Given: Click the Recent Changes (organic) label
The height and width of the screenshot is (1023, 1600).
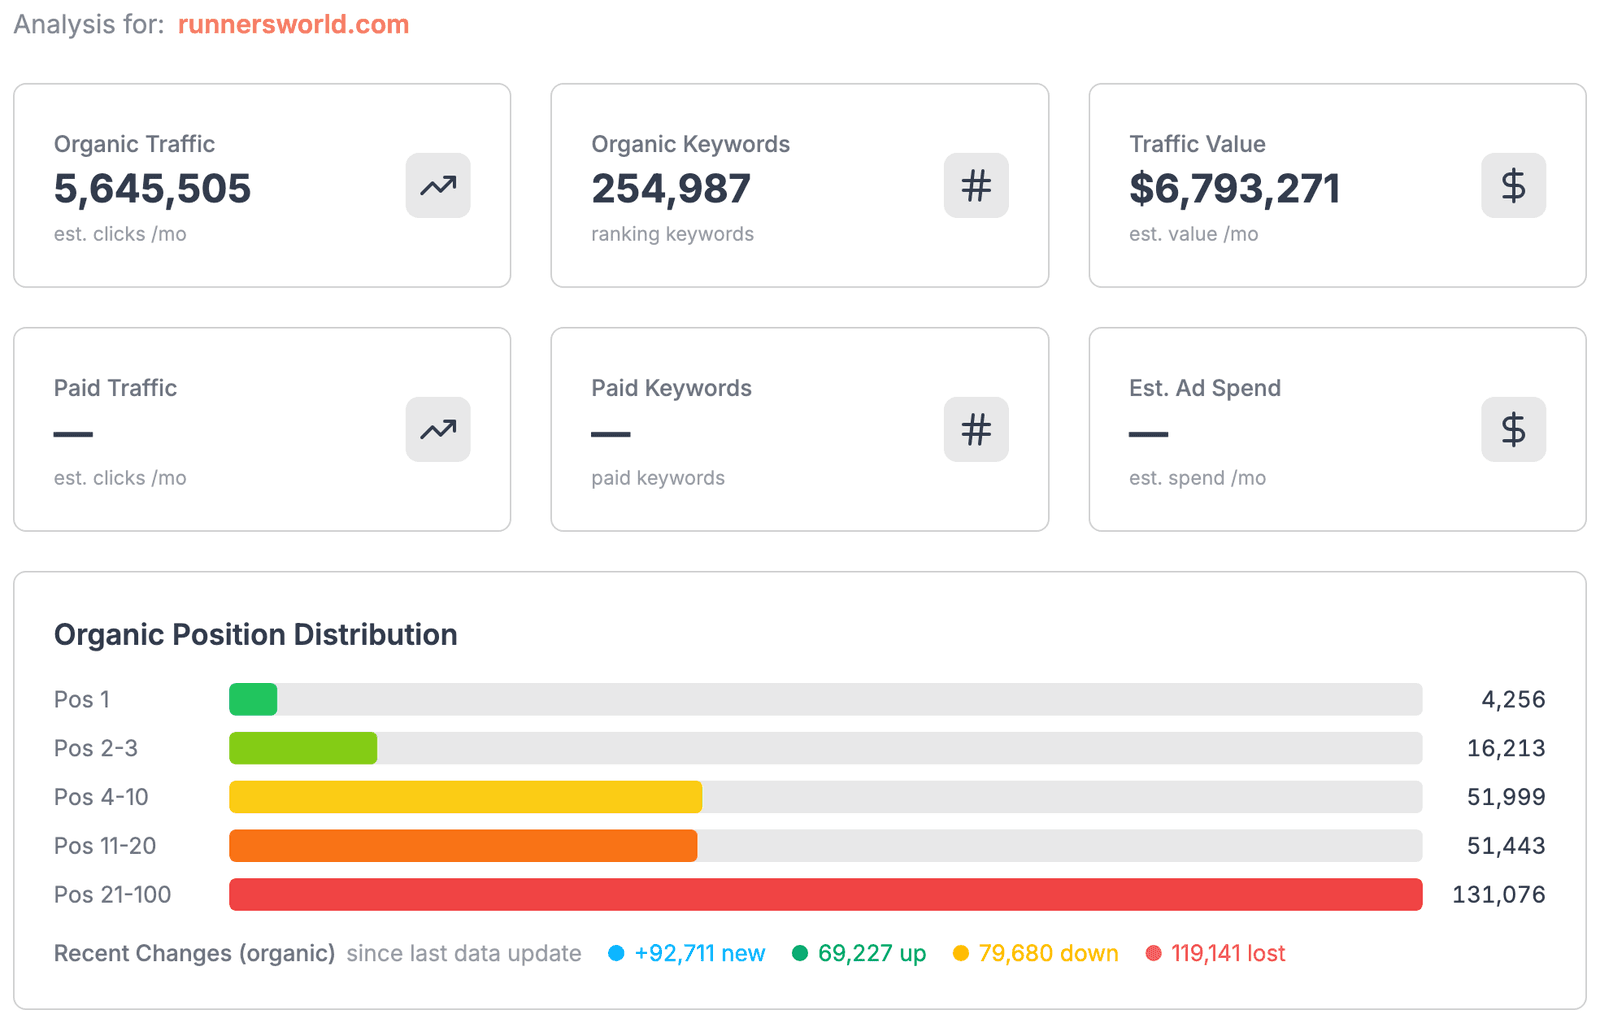Looking at the screenshot, I should pos(194,953).
